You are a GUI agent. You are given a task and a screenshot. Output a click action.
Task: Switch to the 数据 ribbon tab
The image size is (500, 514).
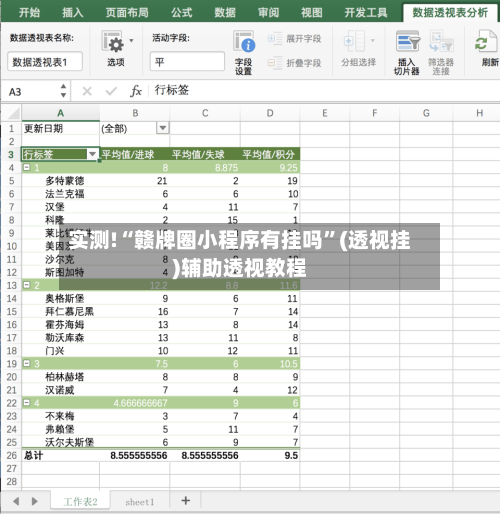coord(225,13)
